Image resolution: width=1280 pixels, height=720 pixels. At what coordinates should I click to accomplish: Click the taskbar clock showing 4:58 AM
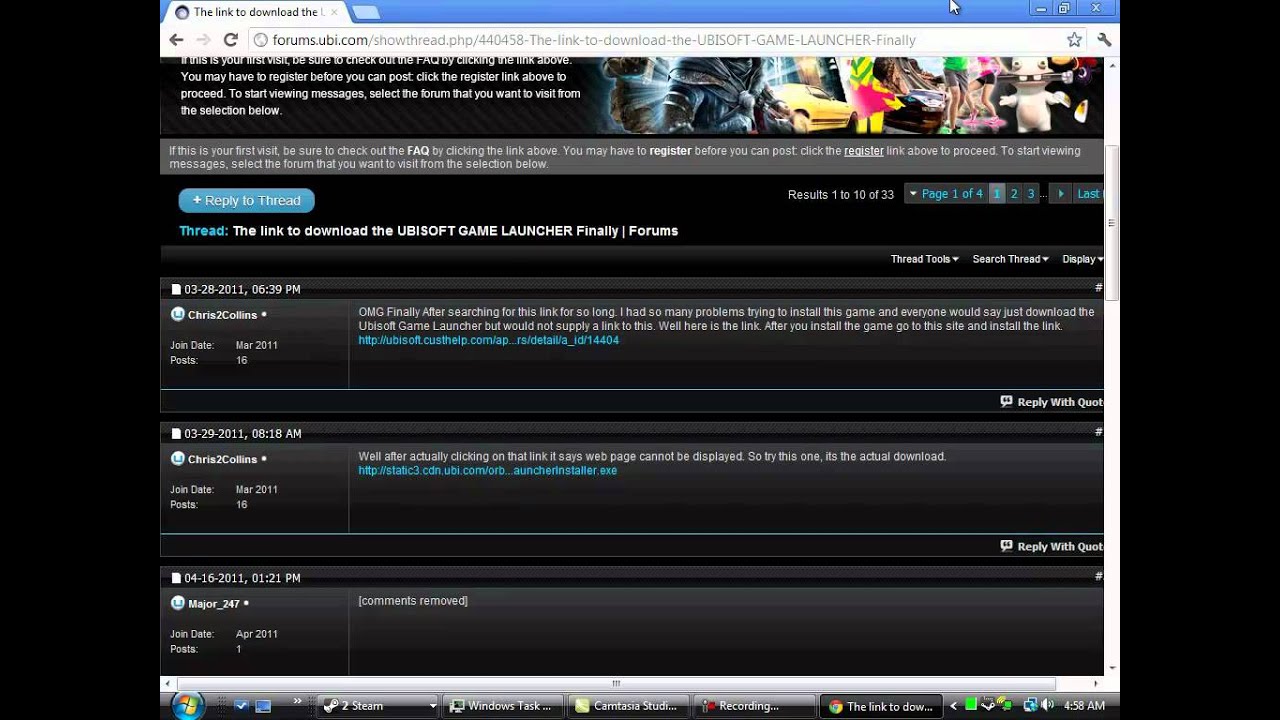(x=1084, y=706)
